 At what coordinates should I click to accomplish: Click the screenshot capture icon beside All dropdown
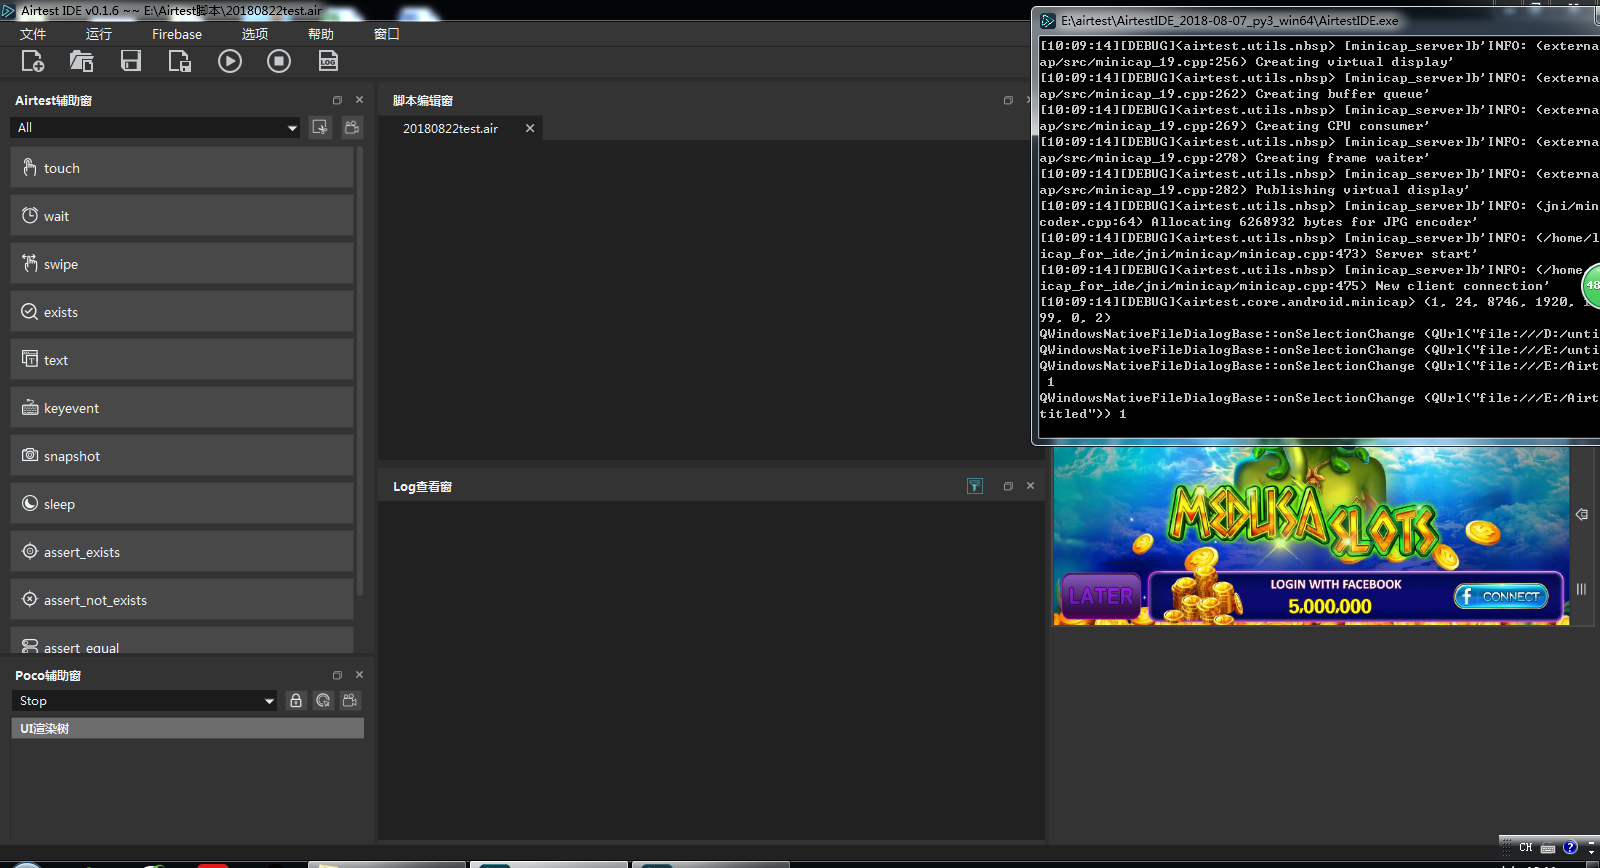pyautogui.click(x=320, y=127)
